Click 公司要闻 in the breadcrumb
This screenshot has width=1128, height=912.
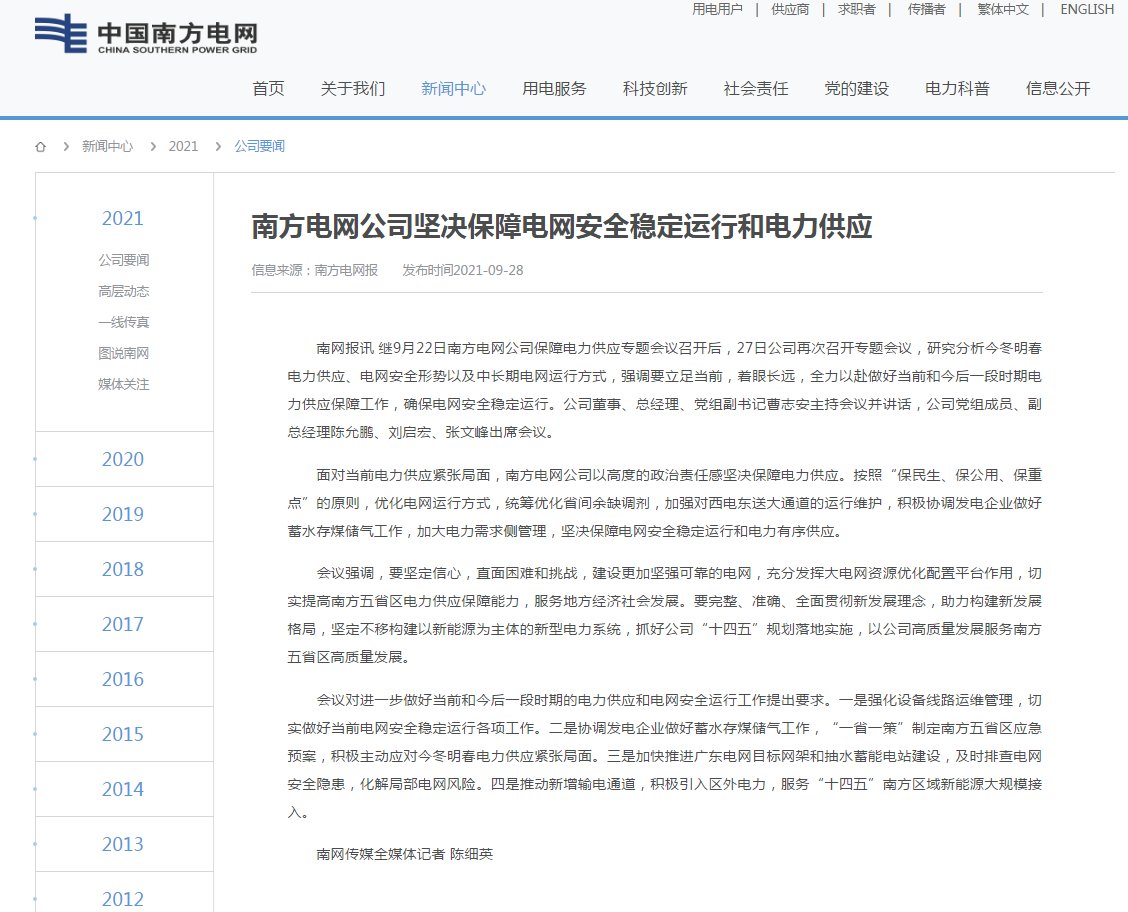click(x=260, y=146)
